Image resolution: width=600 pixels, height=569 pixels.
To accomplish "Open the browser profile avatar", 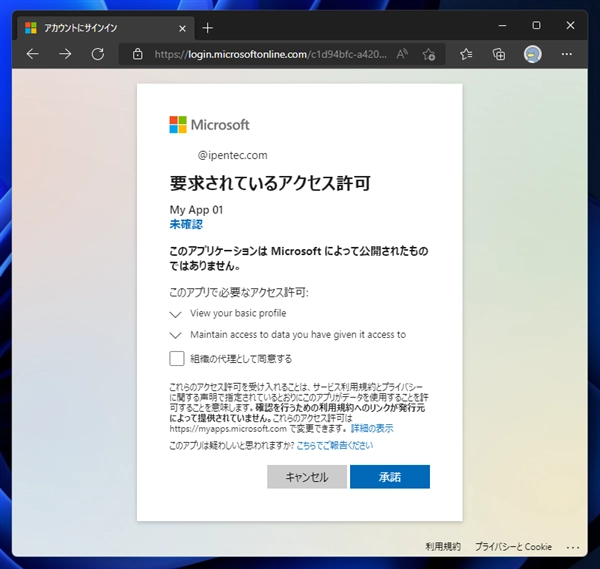I will (x=532, y=54).
